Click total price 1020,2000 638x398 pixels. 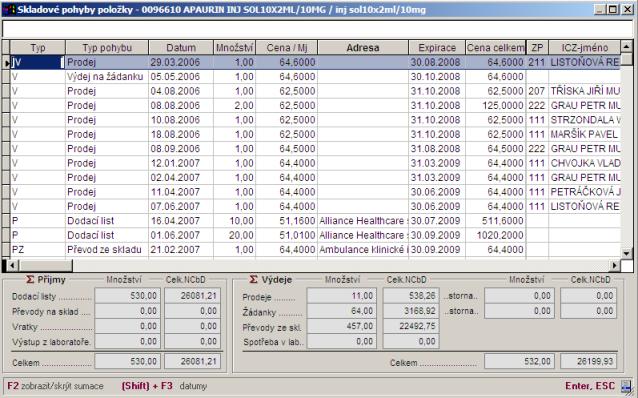496,235
